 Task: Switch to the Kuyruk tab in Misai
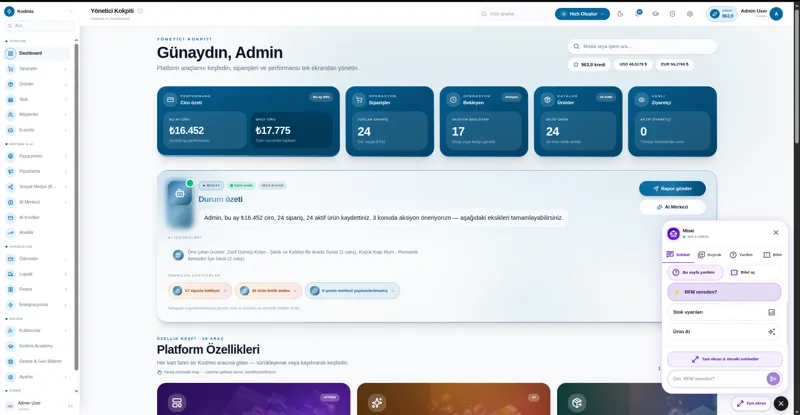(x=710, y=255)
